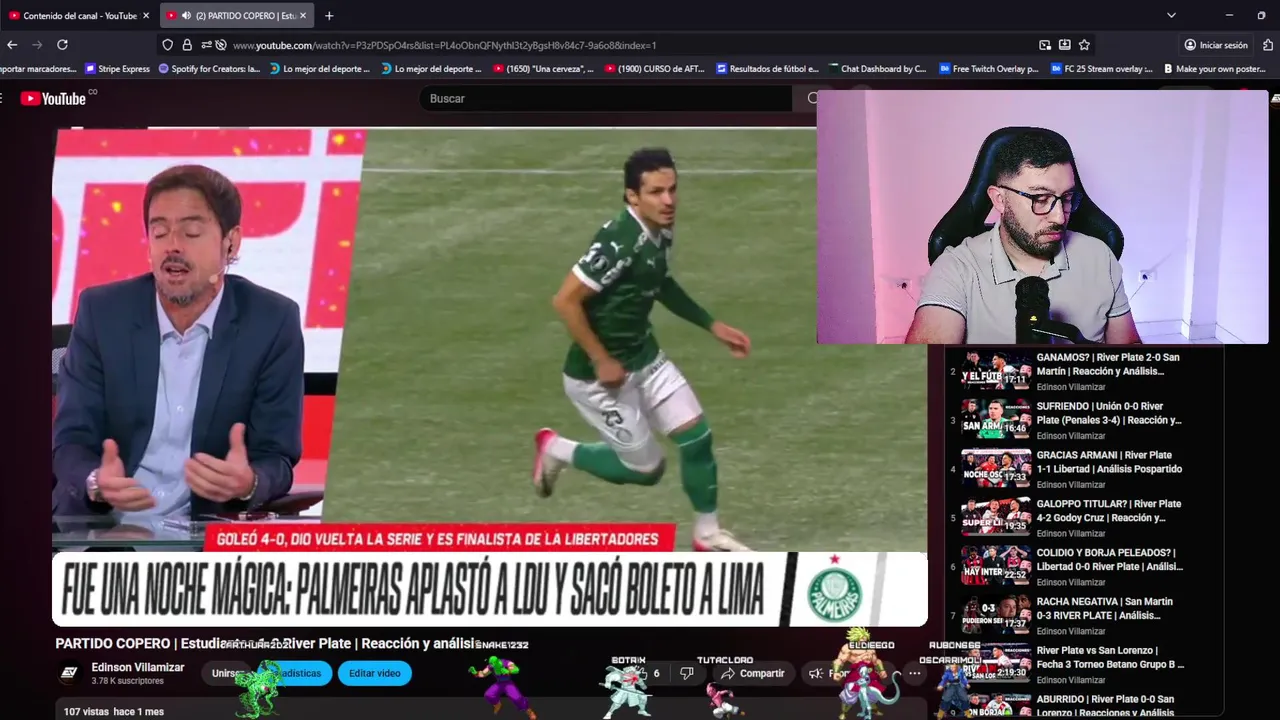Screen dimensions: 1280x720
Task: Open 'Chat Dashboard by C...' bookmark
Action: click(877, 69)
